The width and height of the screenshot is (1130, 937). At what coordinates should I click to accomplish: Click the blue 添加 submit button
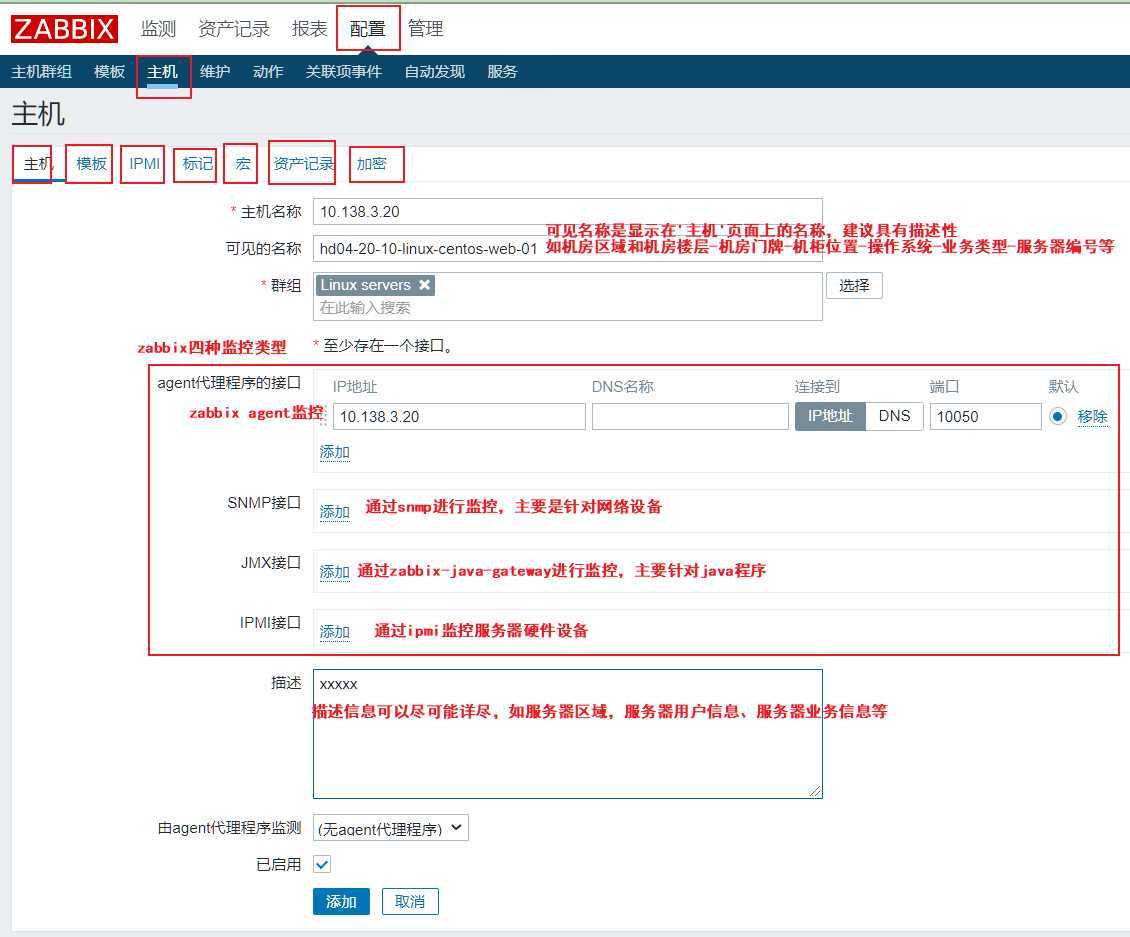tap(341, 901)
